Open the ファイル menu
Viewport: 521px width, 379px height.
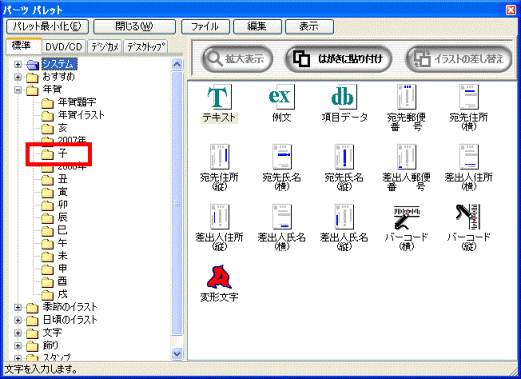[205, 26]
